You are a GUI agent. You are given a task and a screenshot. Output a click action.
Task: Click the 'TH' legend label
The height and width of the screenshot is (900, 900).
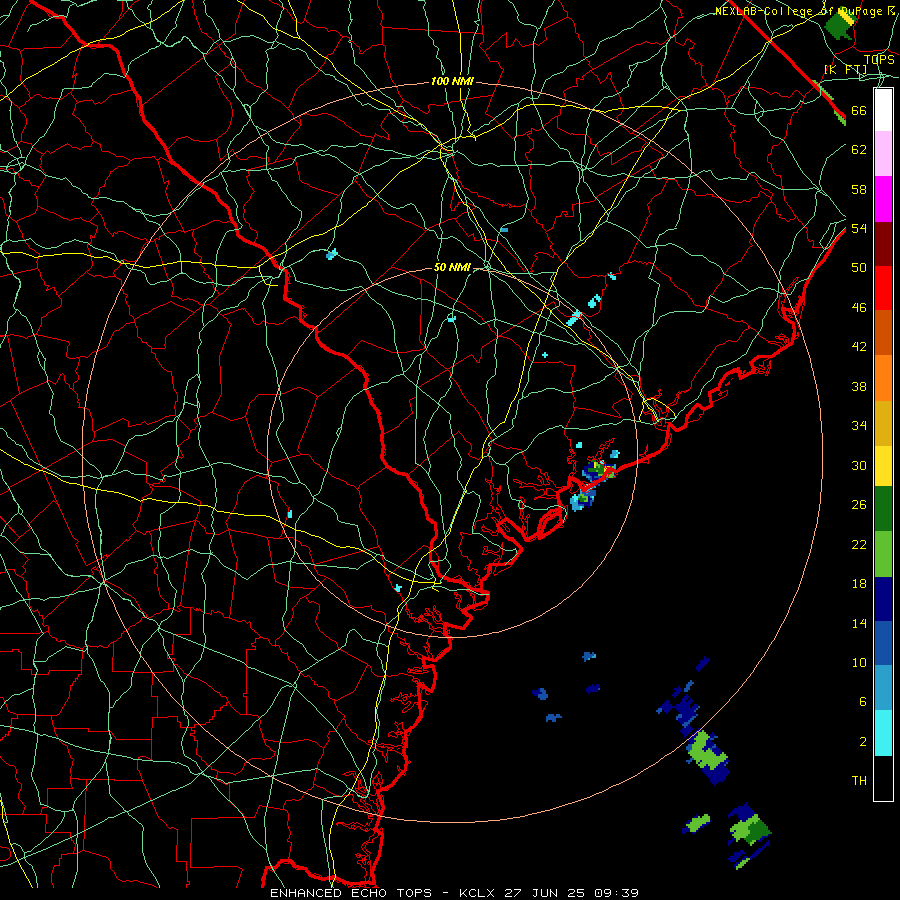tap(859, 781)
